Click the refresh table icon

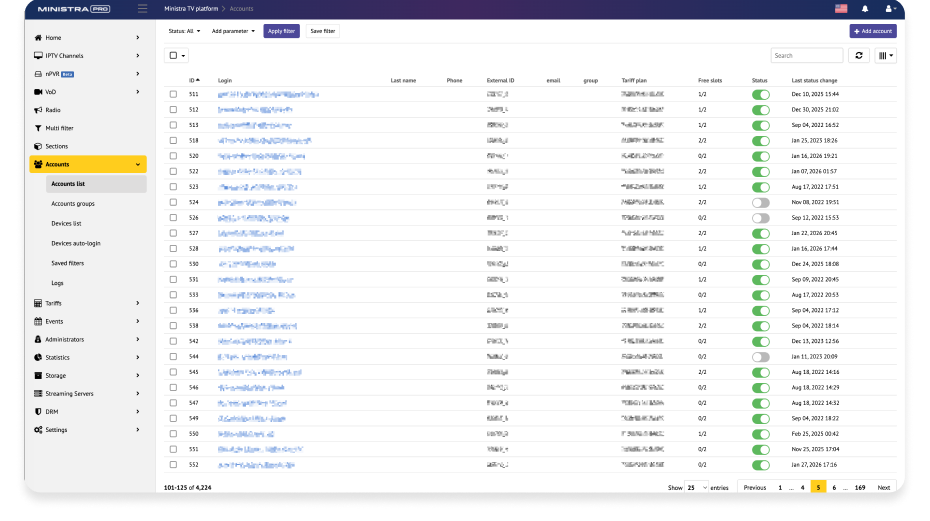click(x=858, y=56)
